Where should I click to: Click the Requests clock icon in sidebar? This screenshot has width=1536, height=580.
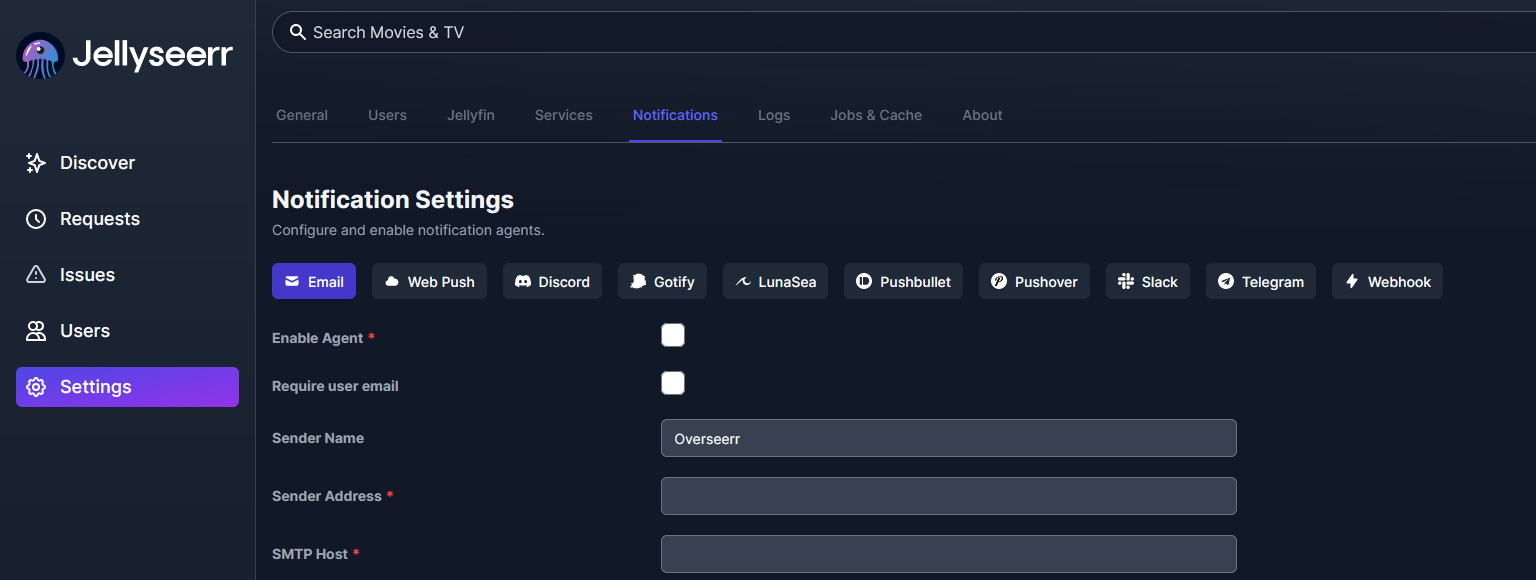[x=36, y=219]
